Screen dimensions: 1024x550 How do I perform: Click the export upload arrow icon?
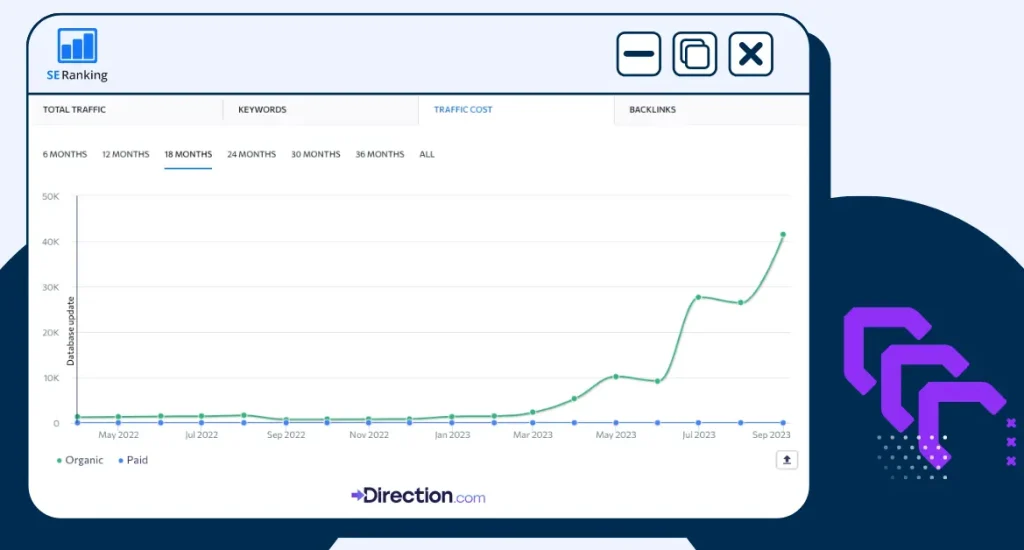[787, 459]
